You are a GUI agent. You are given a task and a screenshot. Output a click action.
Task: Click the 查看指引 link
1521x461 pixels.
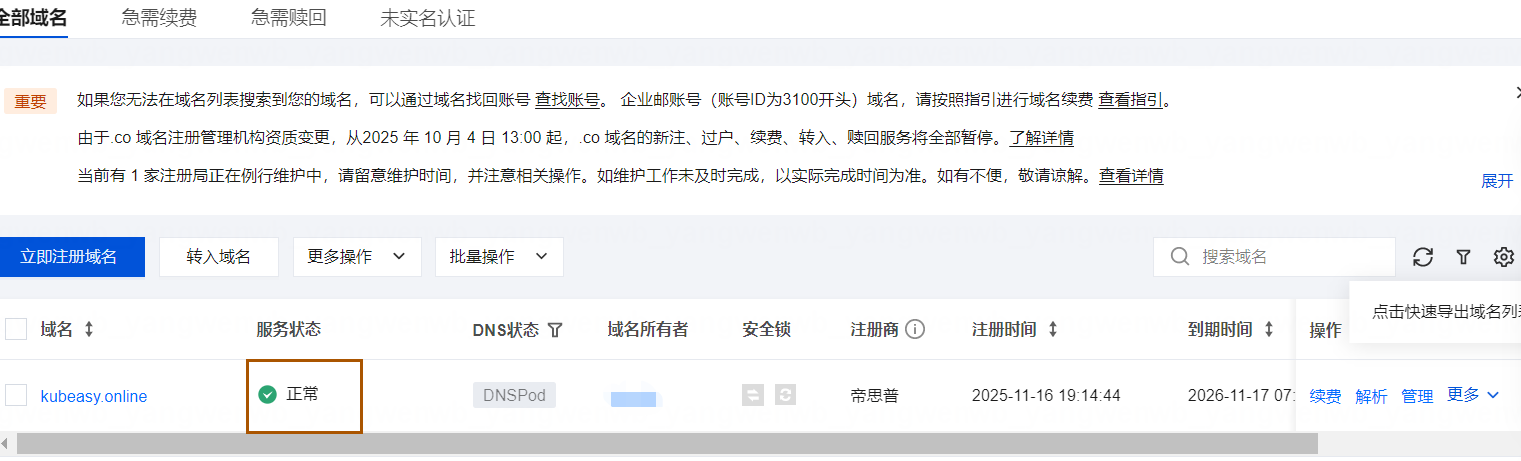[1130, 99]
